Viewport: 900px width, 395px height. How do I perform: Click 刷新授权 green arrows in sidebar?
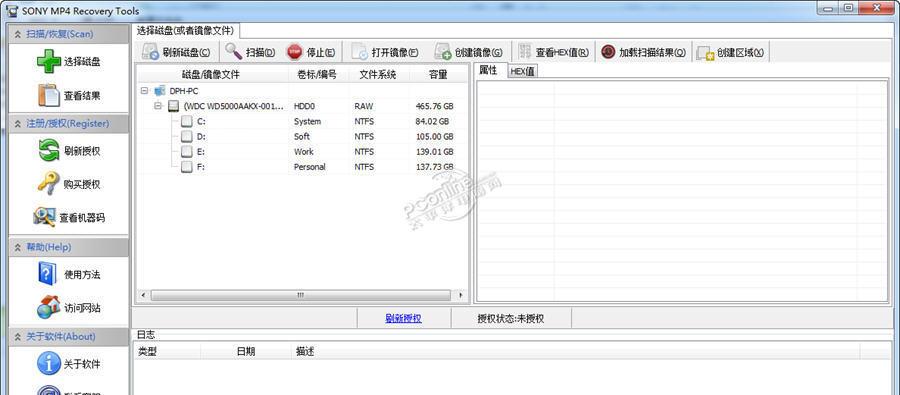click(49, 151)
